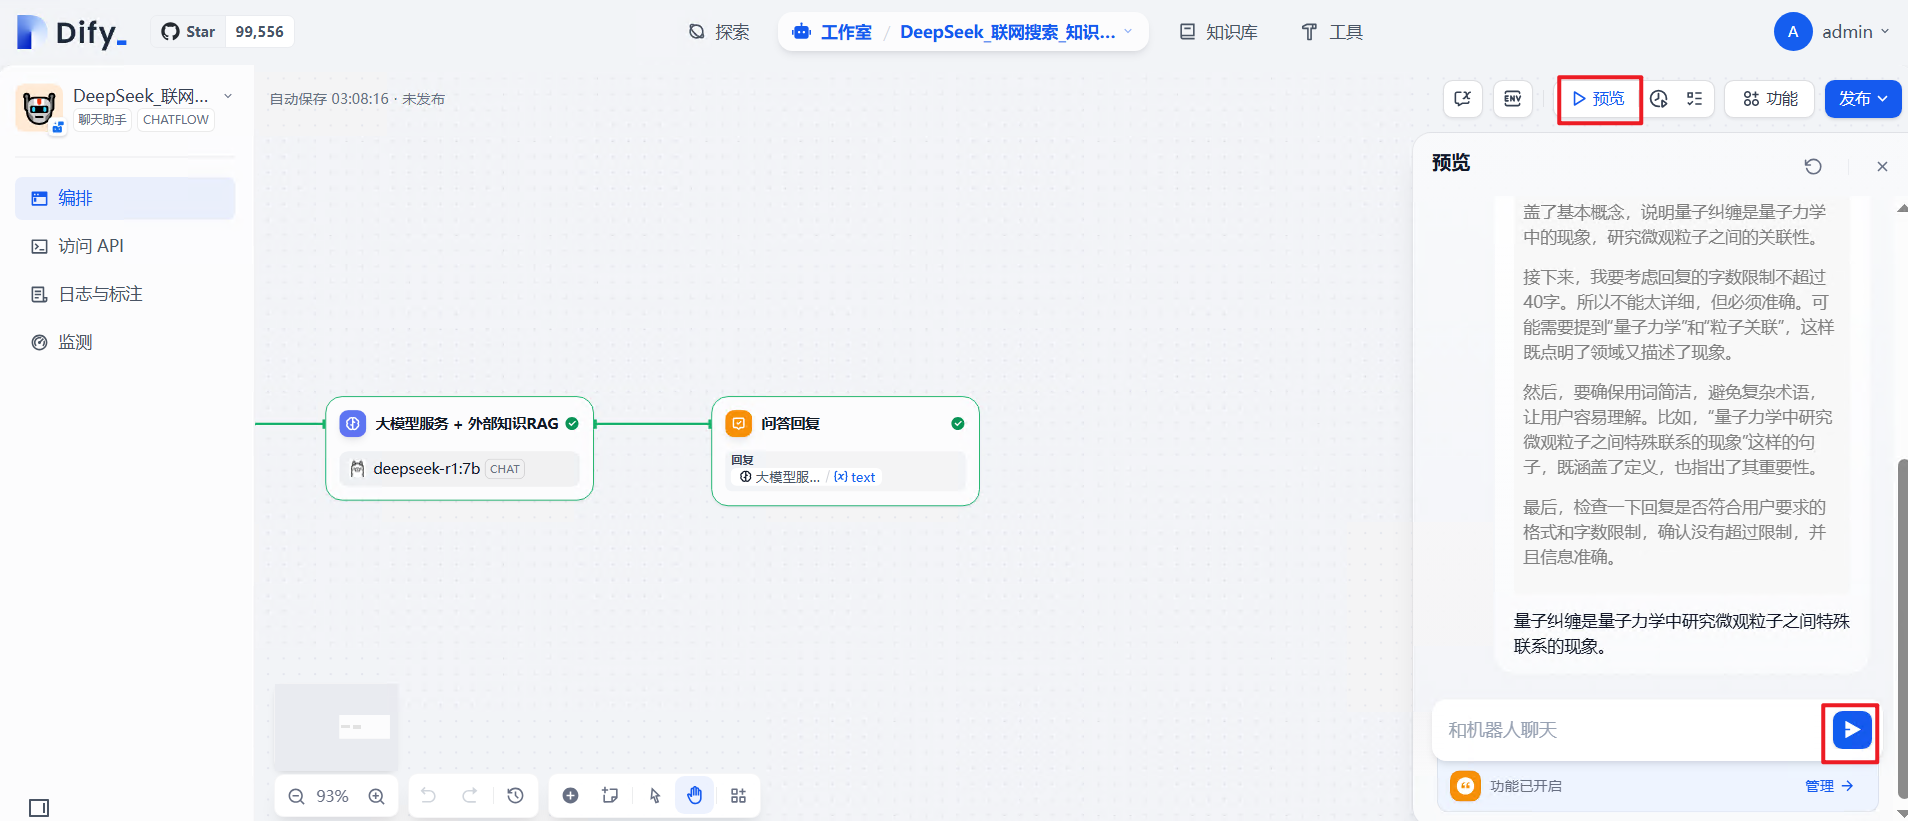Screen dimensions: 1908x821
Task: Switch to pointer selection mode
Action: (655, 796)
